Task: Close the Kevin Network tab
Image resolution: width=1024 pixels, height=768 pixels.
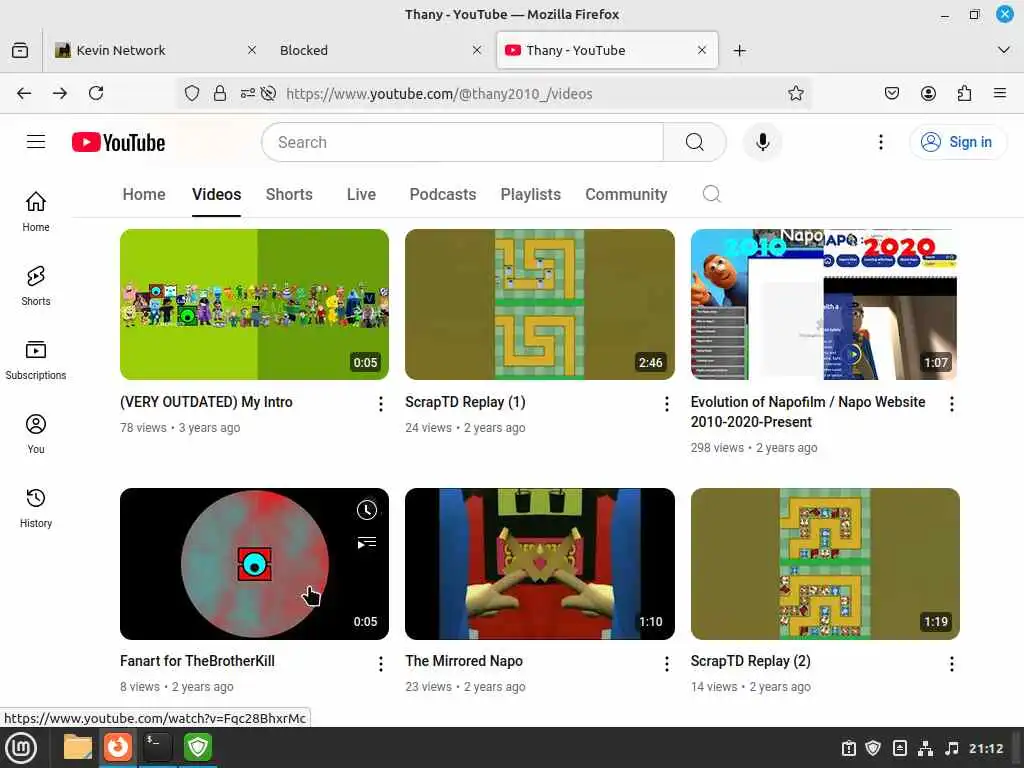Action: [x=251, y=50]
